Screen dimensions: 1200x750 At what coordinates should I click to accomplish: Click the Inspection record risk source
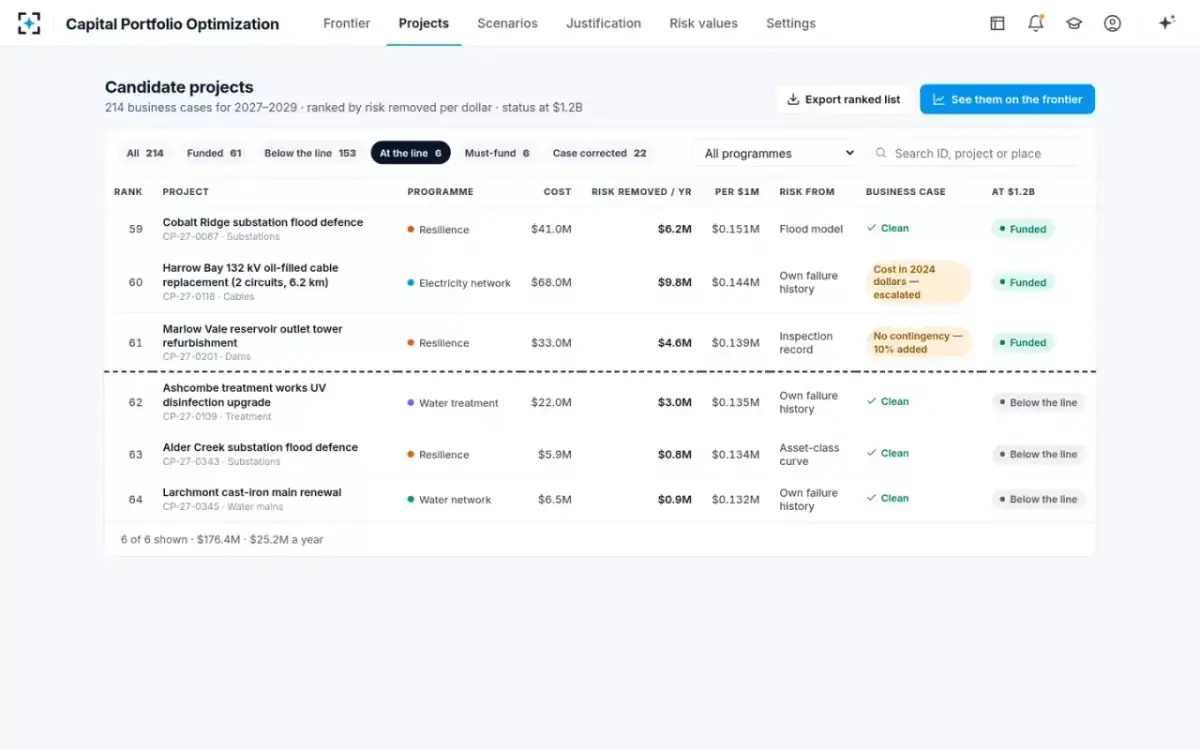[806, 343]
